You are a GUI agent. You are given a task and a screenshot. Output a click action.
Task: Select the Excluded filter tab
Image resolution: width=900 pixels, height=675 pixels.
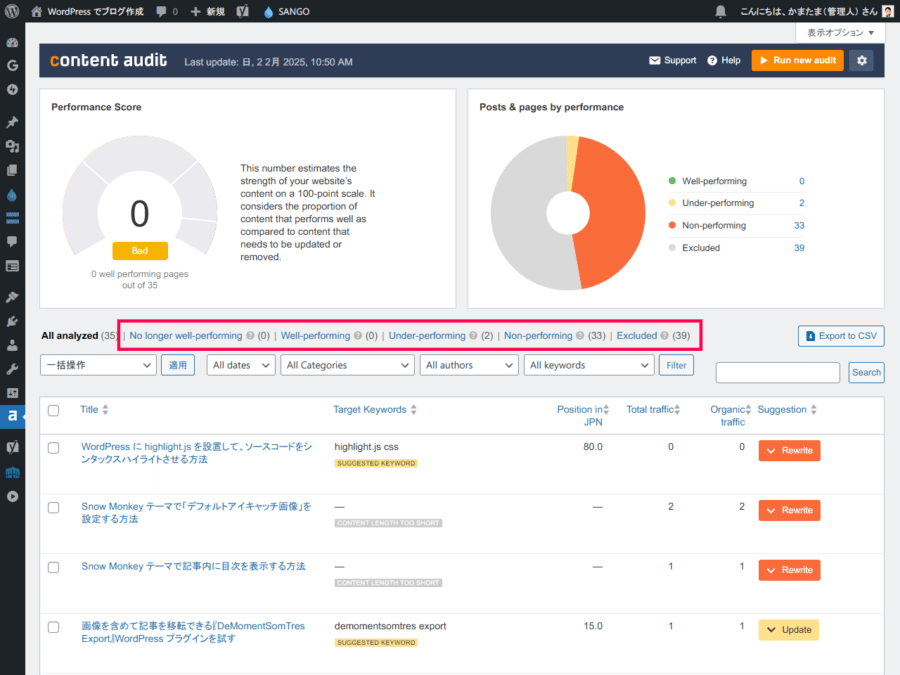pyautogui.click(x=637, y=336)
